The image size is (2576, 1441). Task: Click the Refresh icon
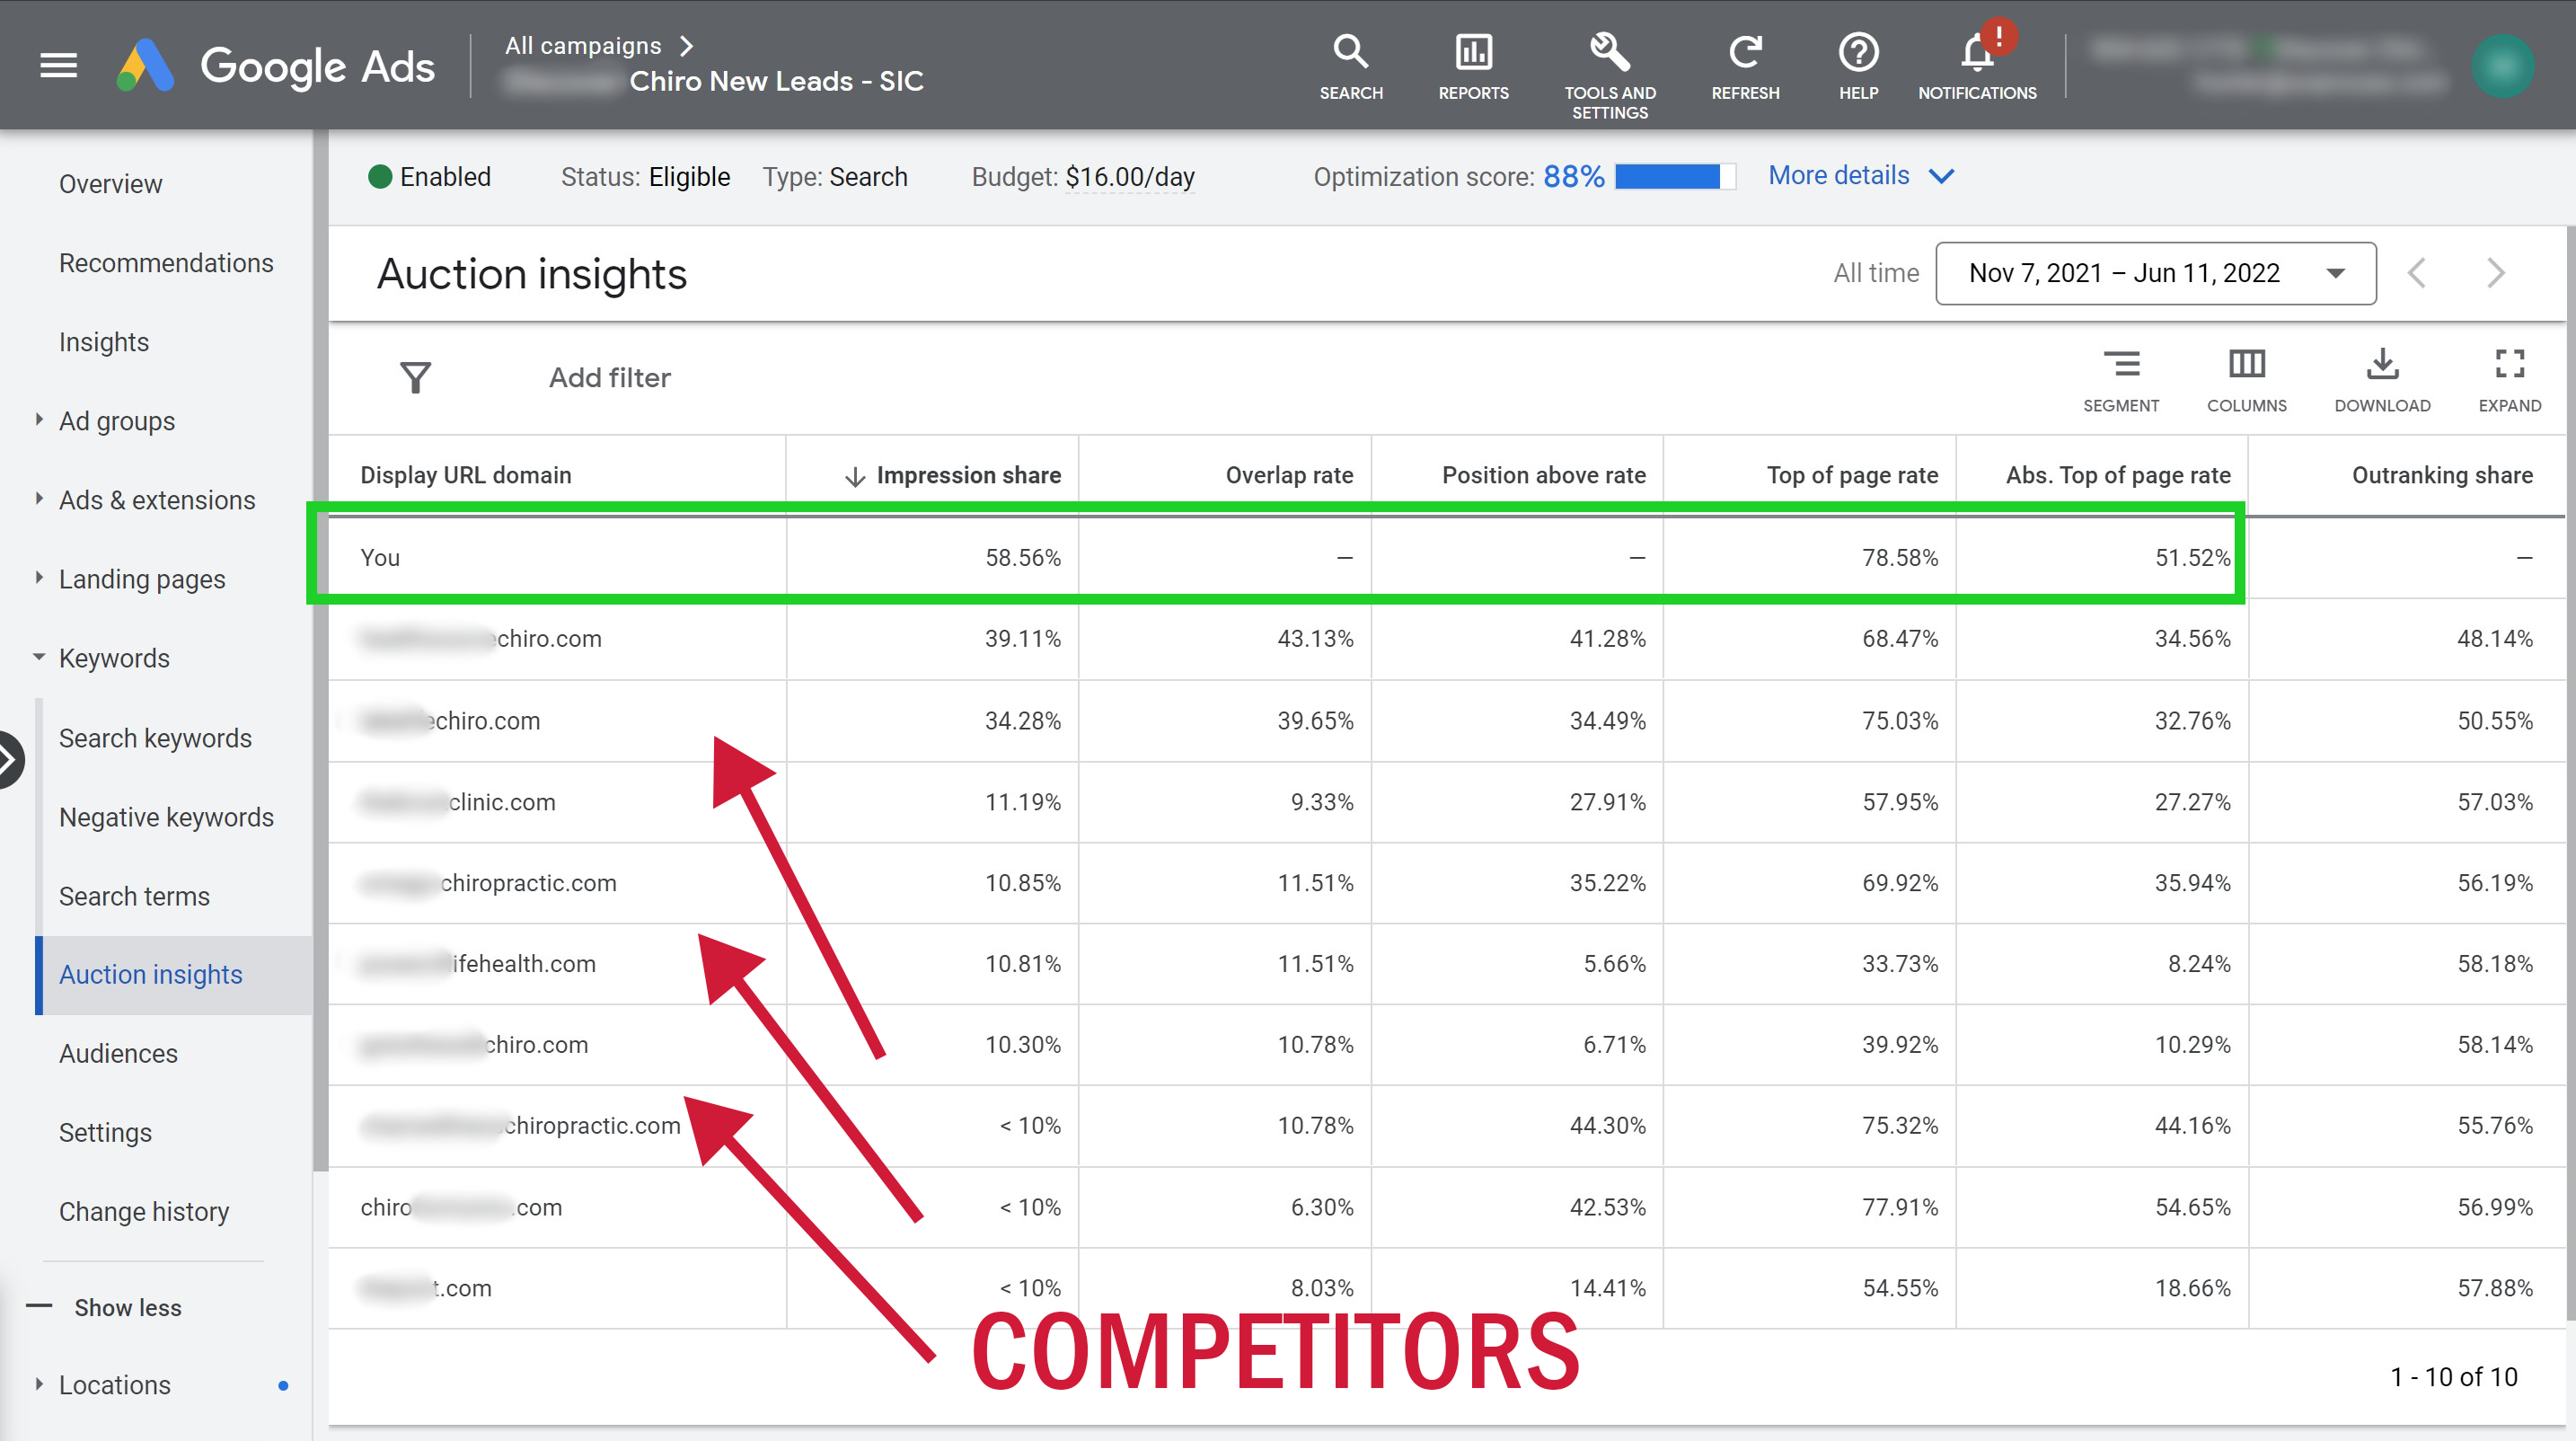1745,52
